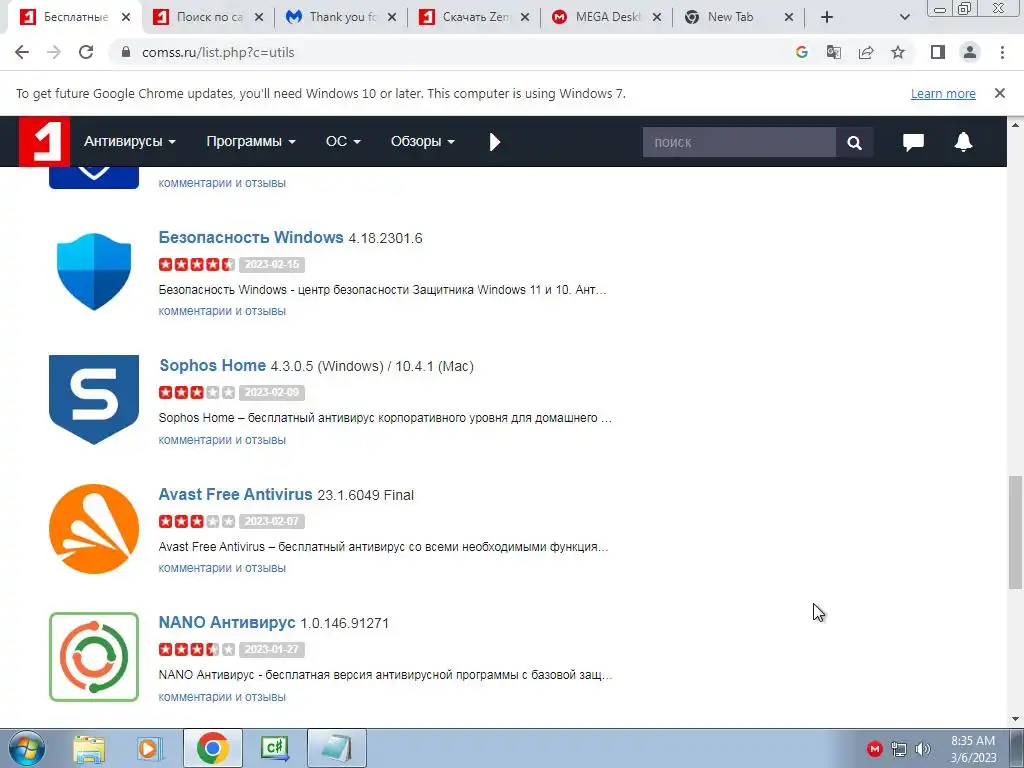The width and height of the screenshot is (1024, 768).
Task: Click the share page icon
Action: click(x=866, y=52)
